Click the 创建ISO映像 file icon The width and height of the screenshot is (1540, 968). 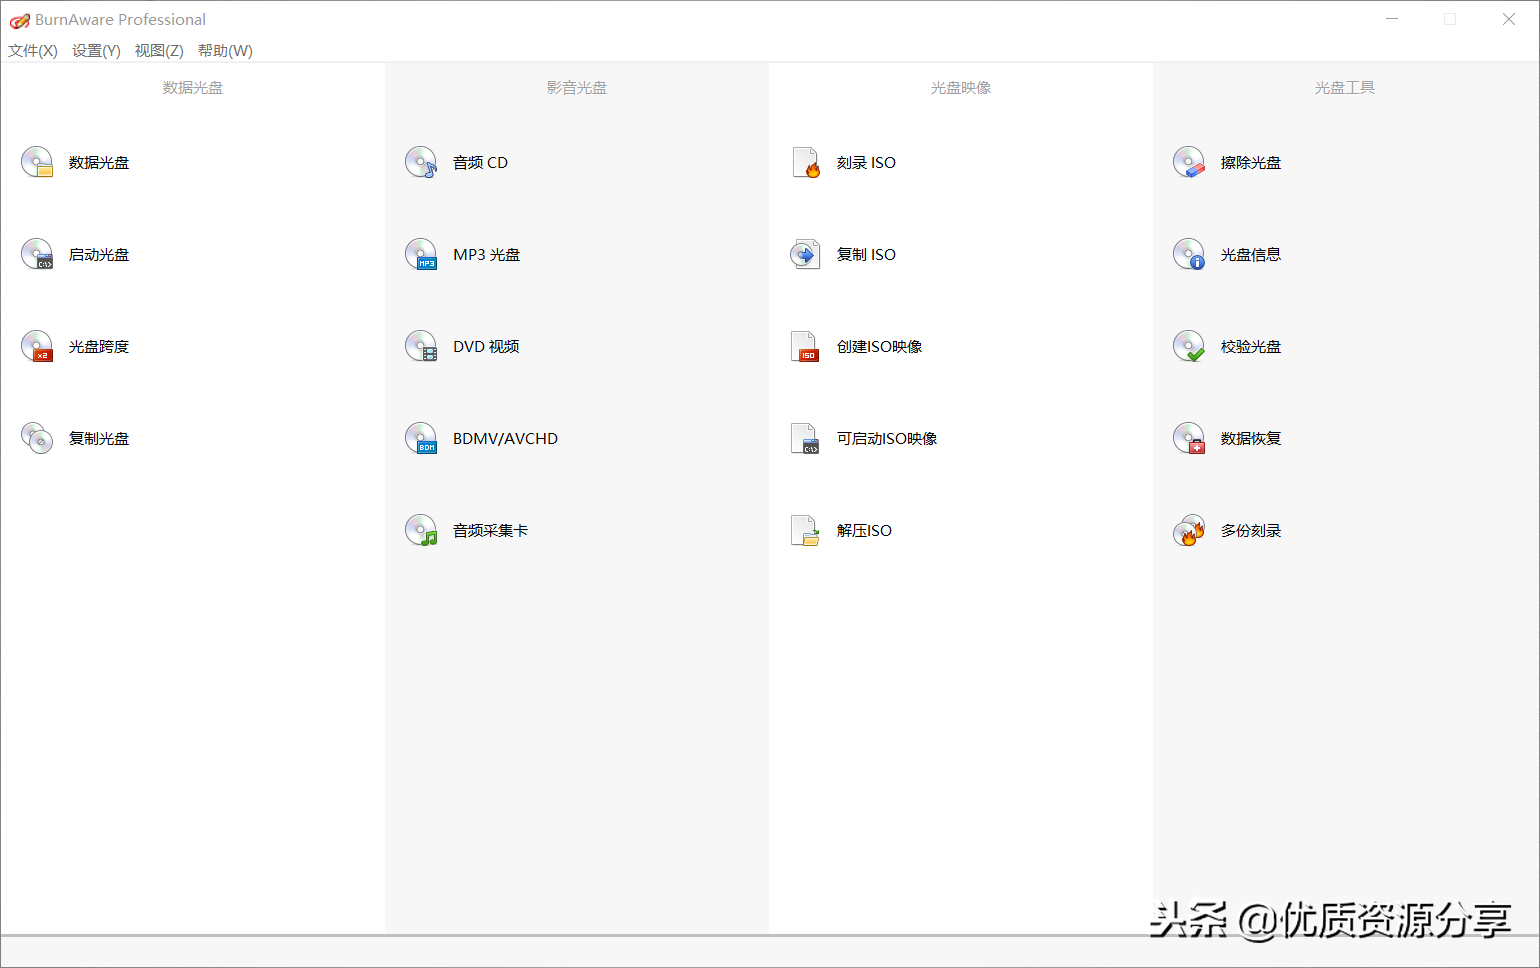[805, 346]
